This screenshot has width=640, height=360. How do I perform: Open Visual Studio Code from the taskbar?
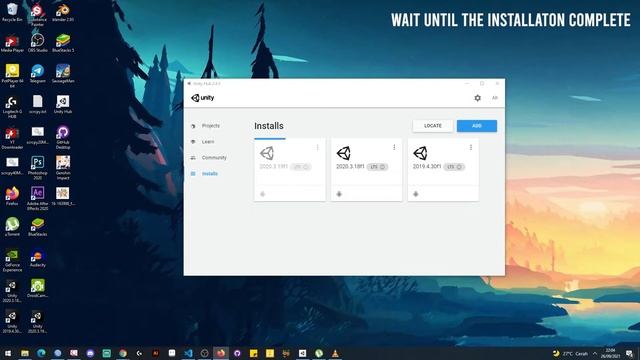click(x=188, y=353)
